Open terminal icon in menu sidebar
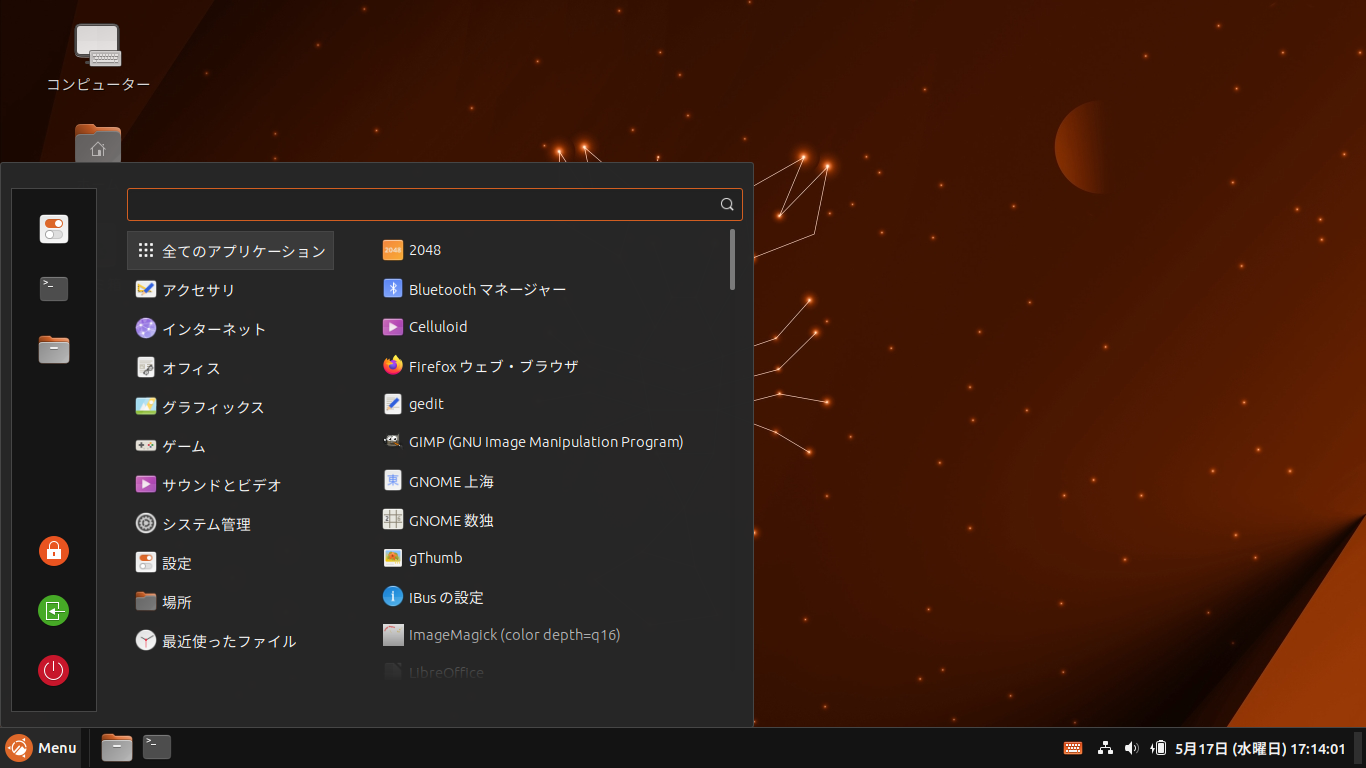1366x768 pixels. (54, 289)
